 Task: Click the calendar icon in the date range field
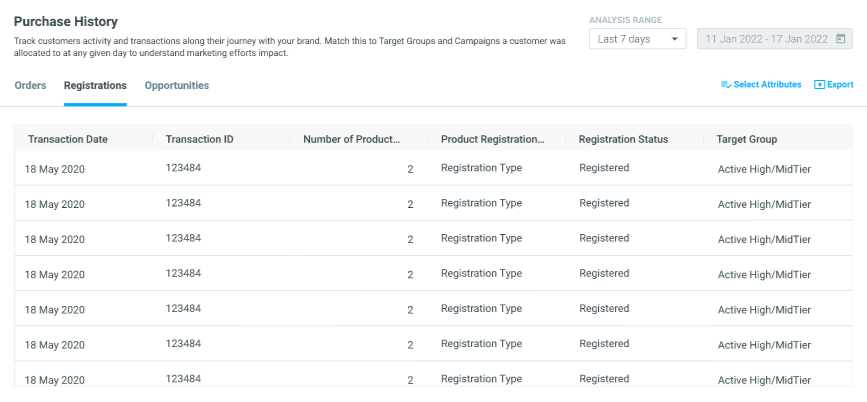tap(840, 39)
